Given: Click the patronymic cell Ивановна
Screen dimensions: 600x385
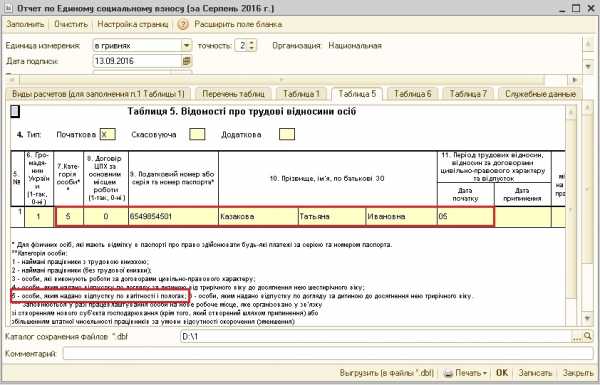Looking at the screenshot, I should tap(401, 217).
